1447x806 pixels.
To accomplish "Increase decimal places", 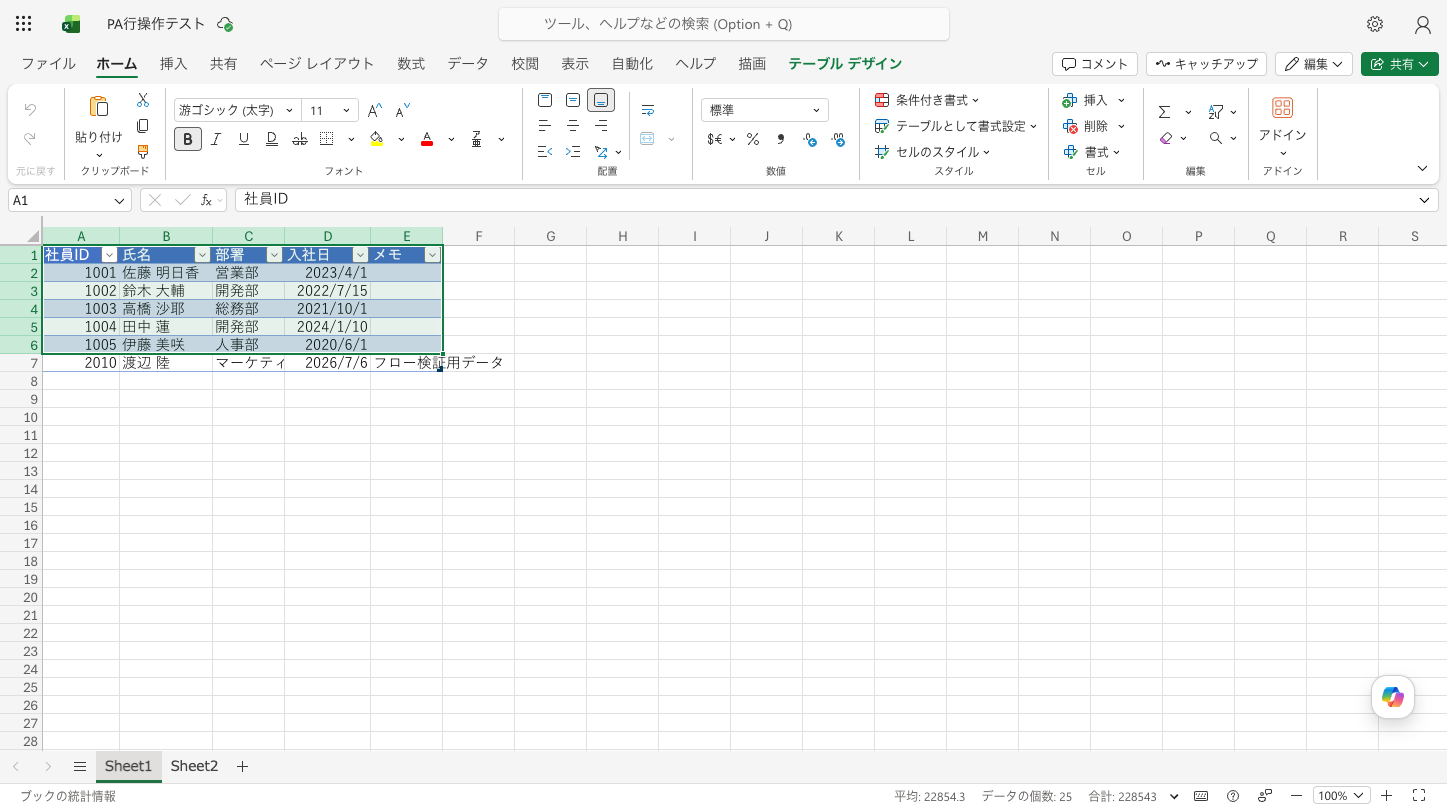I will (x=810, y=139).
